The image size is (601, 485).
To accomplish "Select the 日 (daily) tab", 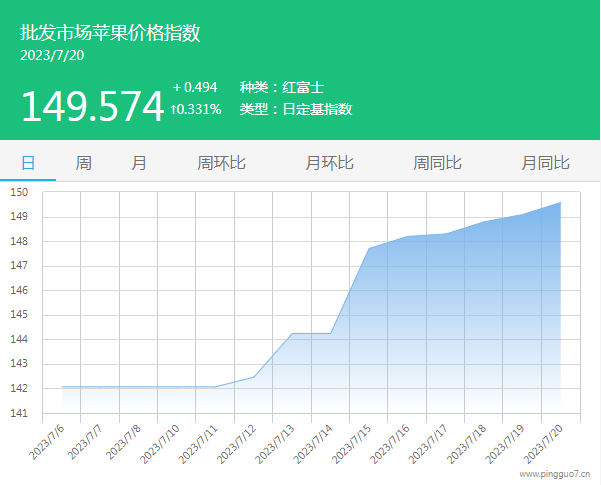I will (x=28, y=163).
